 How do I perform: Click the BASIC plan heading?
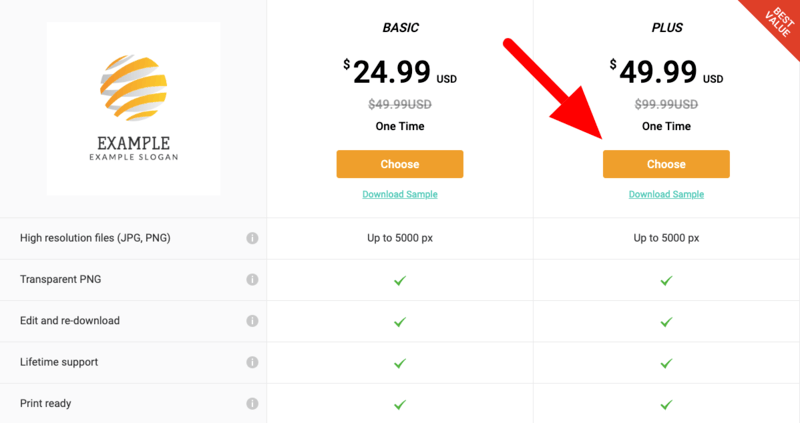400,30
